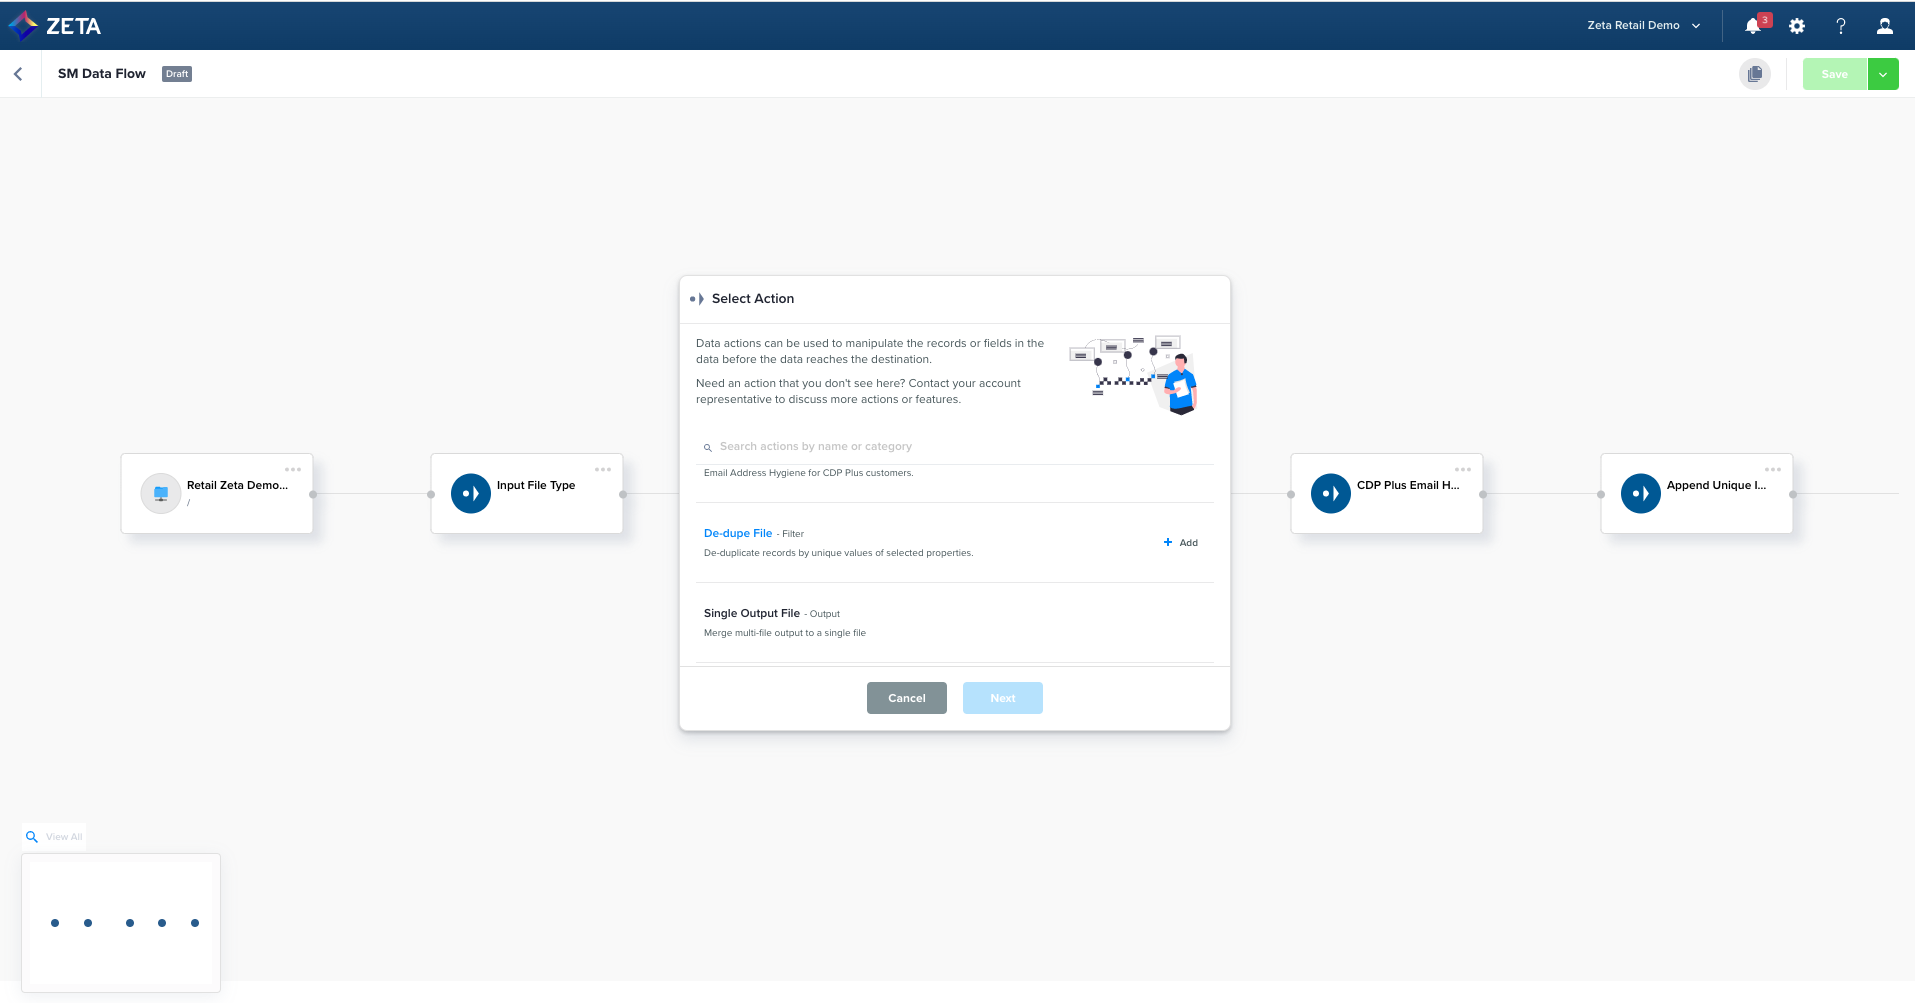The image size is (1915, 1003).
Task: Select the Input File Type action icon
Action: pos(471,493)
